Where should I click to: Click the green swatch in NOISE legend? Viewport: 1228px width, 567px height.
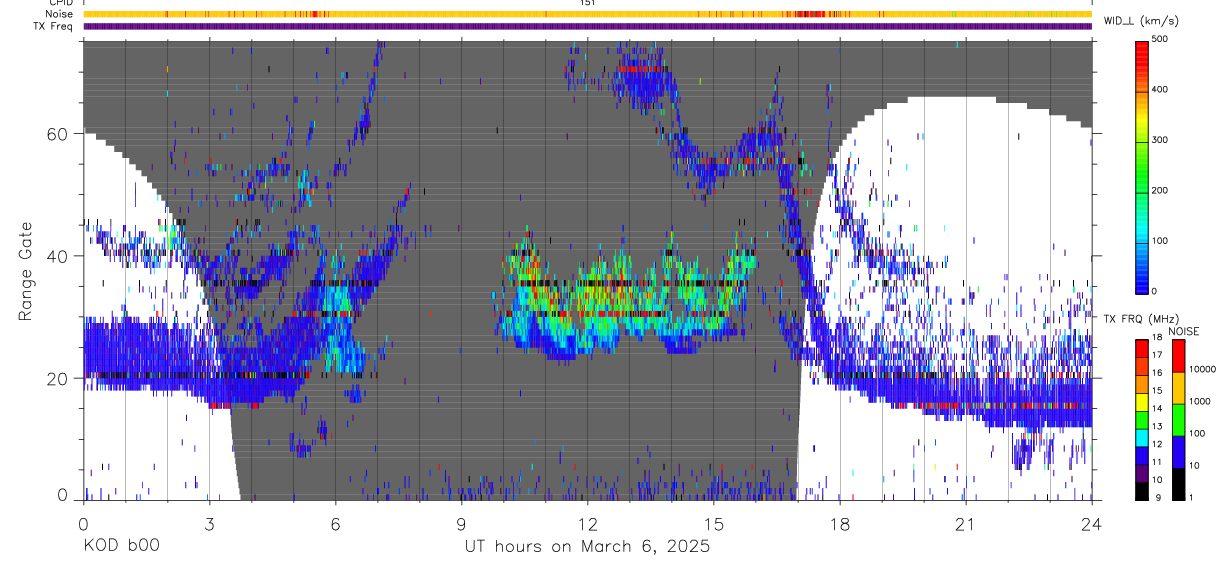(x=1179, y=420)
